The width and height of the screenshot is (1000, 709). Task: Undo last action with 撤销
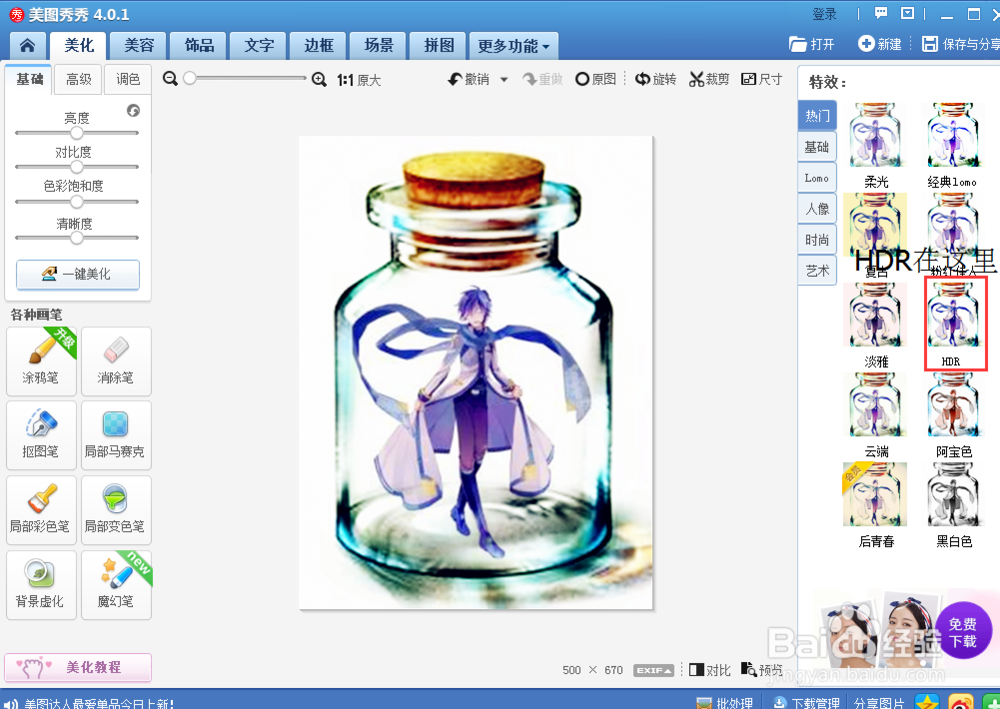pos(469,79)
